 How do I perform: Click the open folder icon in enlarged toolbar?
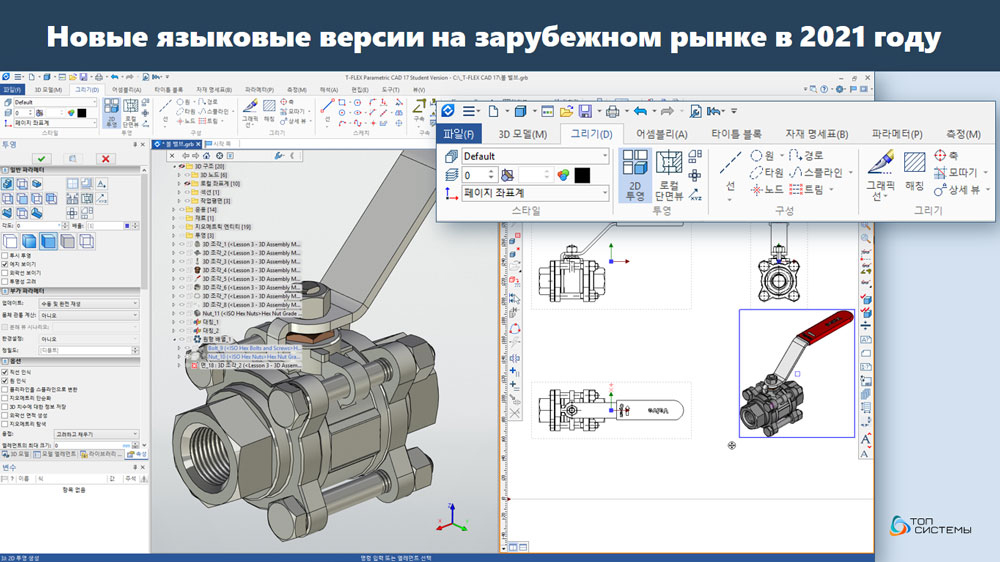tap(566, 111)
